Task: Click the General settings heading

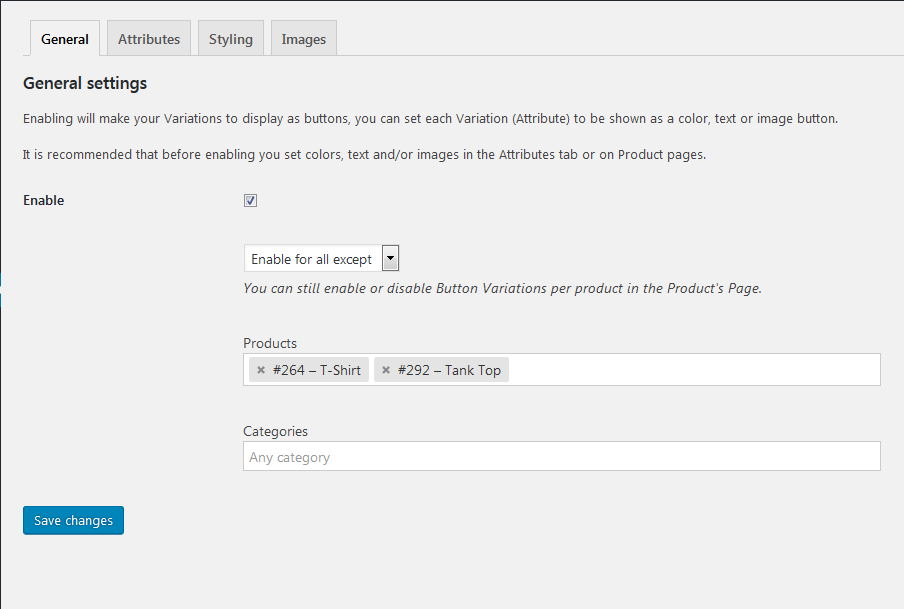Action: pos(85,83)
